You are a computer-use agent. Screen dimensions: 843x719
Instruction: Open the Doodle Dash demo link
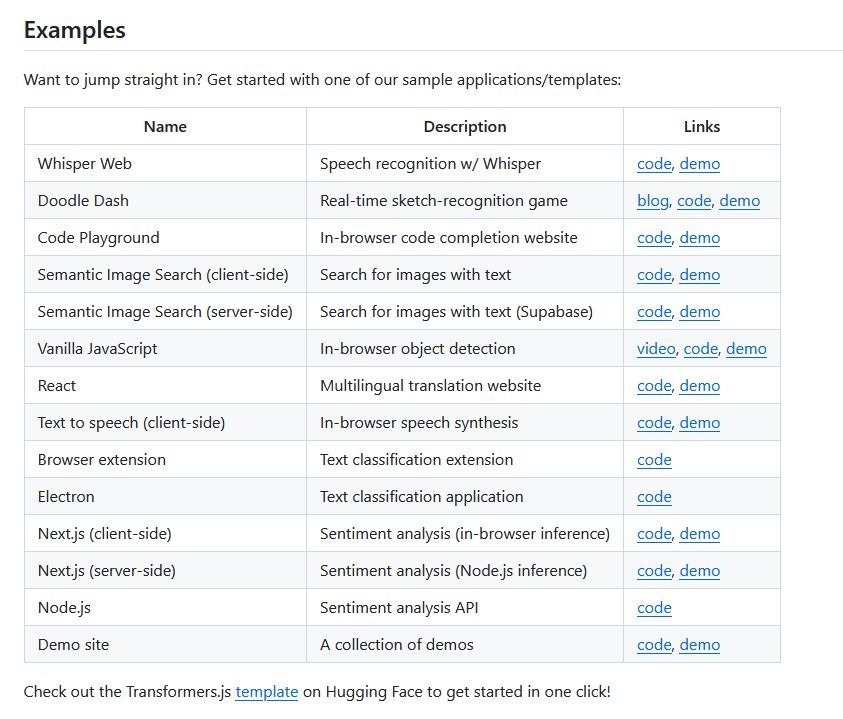click(739, 201)
